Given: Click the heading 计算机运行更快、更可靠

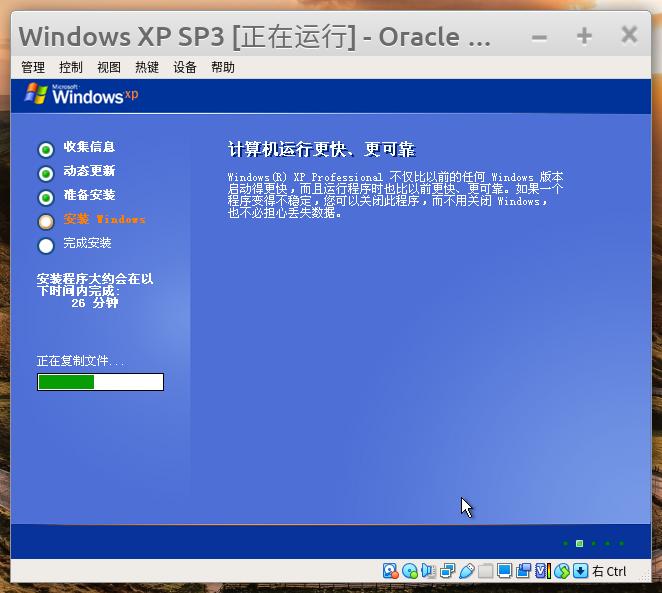Looking at the screenshot, I should pyautogui.click(x=322, y=149).
